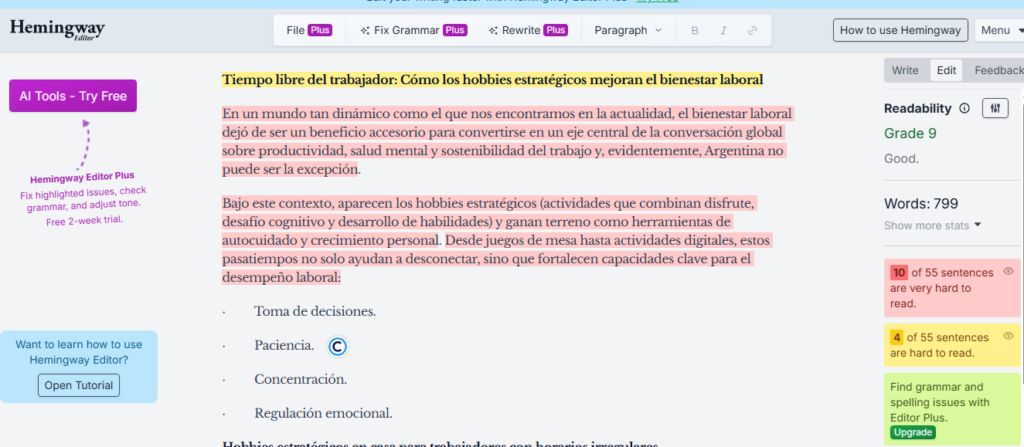Image resolution: width=1024 pixels, height=447 pixels.
Task: Click the red number 10 badge
Action: tap(899, 273)
